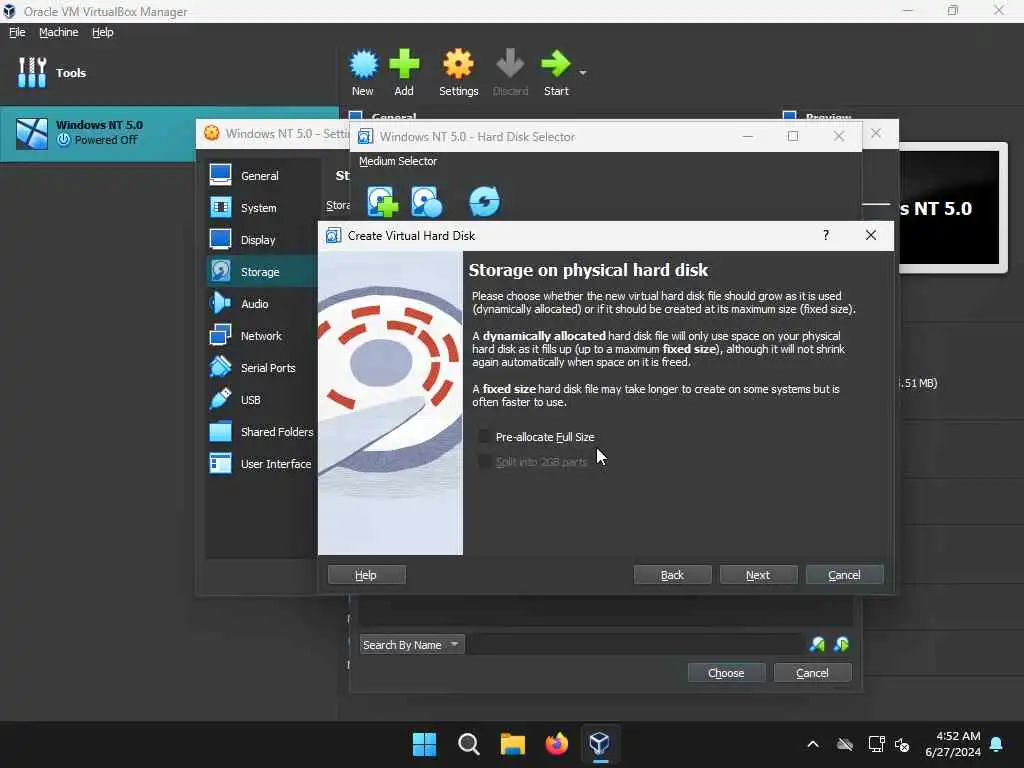The image size is (1024, 768).
Task: Click the question mark help button in dialog title
Action: (826, 235)
